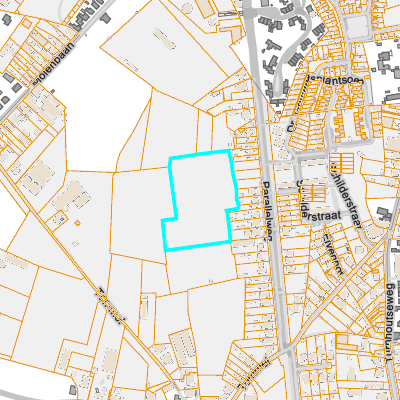400x400 pixels.
Task: Select the cyan-outlined highlighted parcel
Action: (x=200, y=200)
